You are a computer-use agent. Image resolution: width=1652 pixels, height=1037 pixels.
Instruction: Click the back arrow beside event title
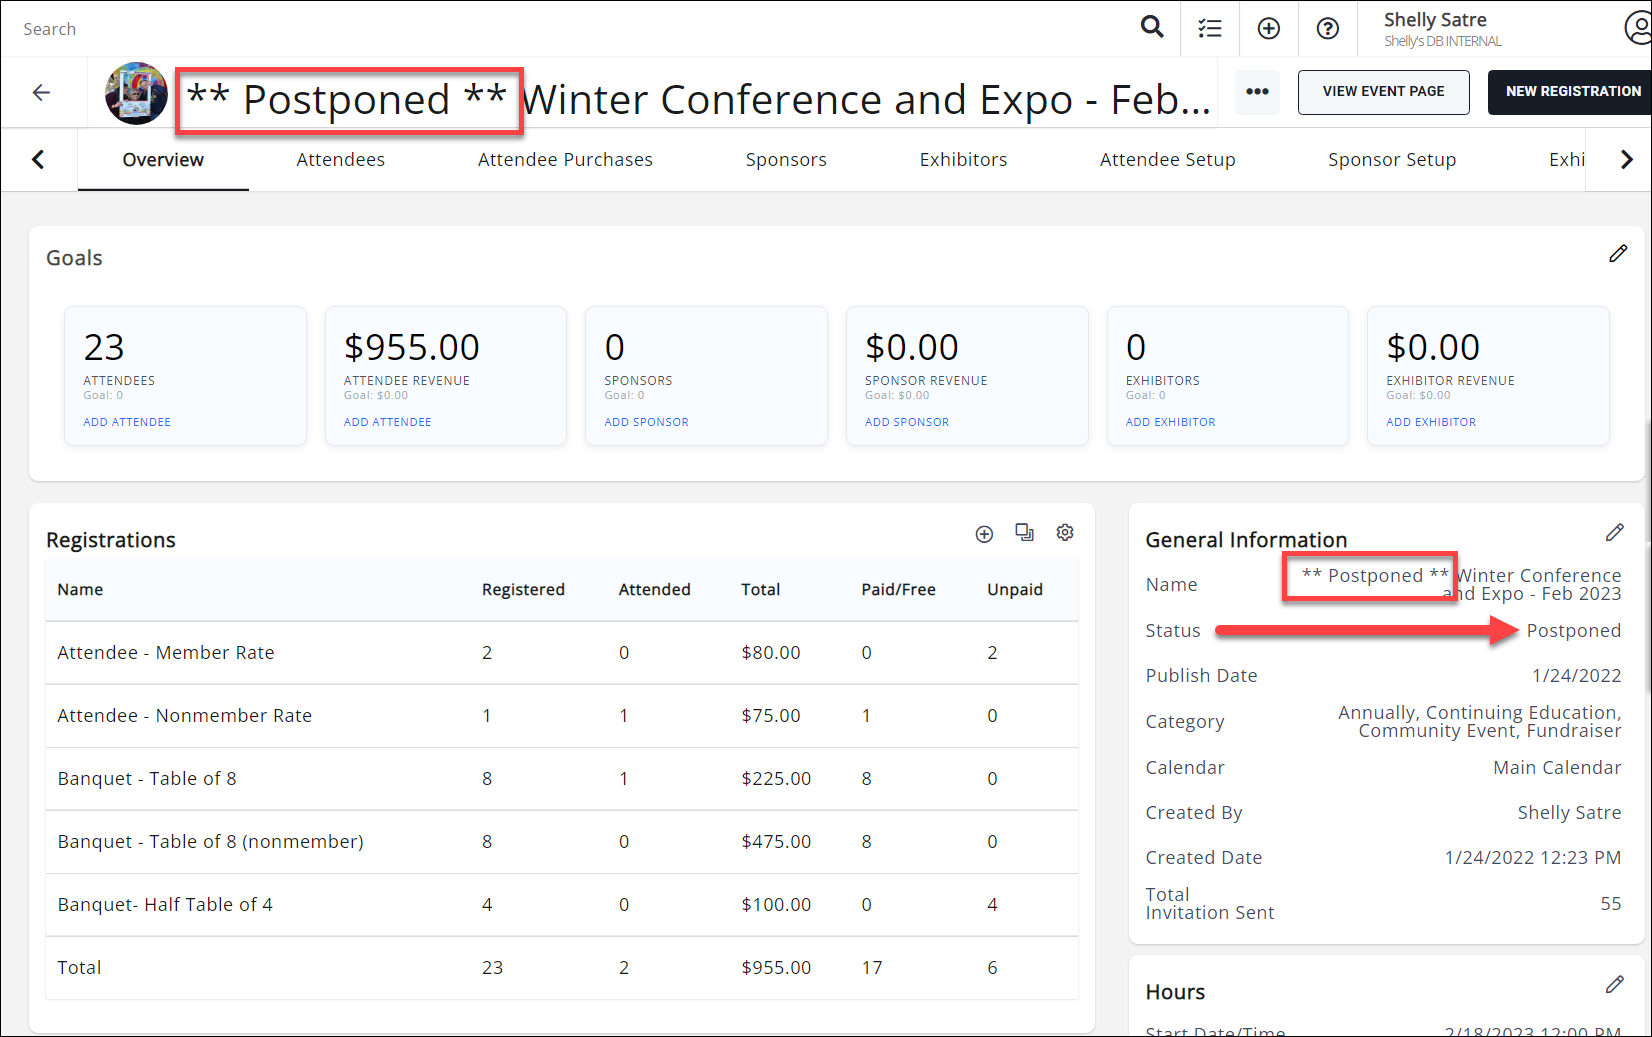[x=41, y=93]
